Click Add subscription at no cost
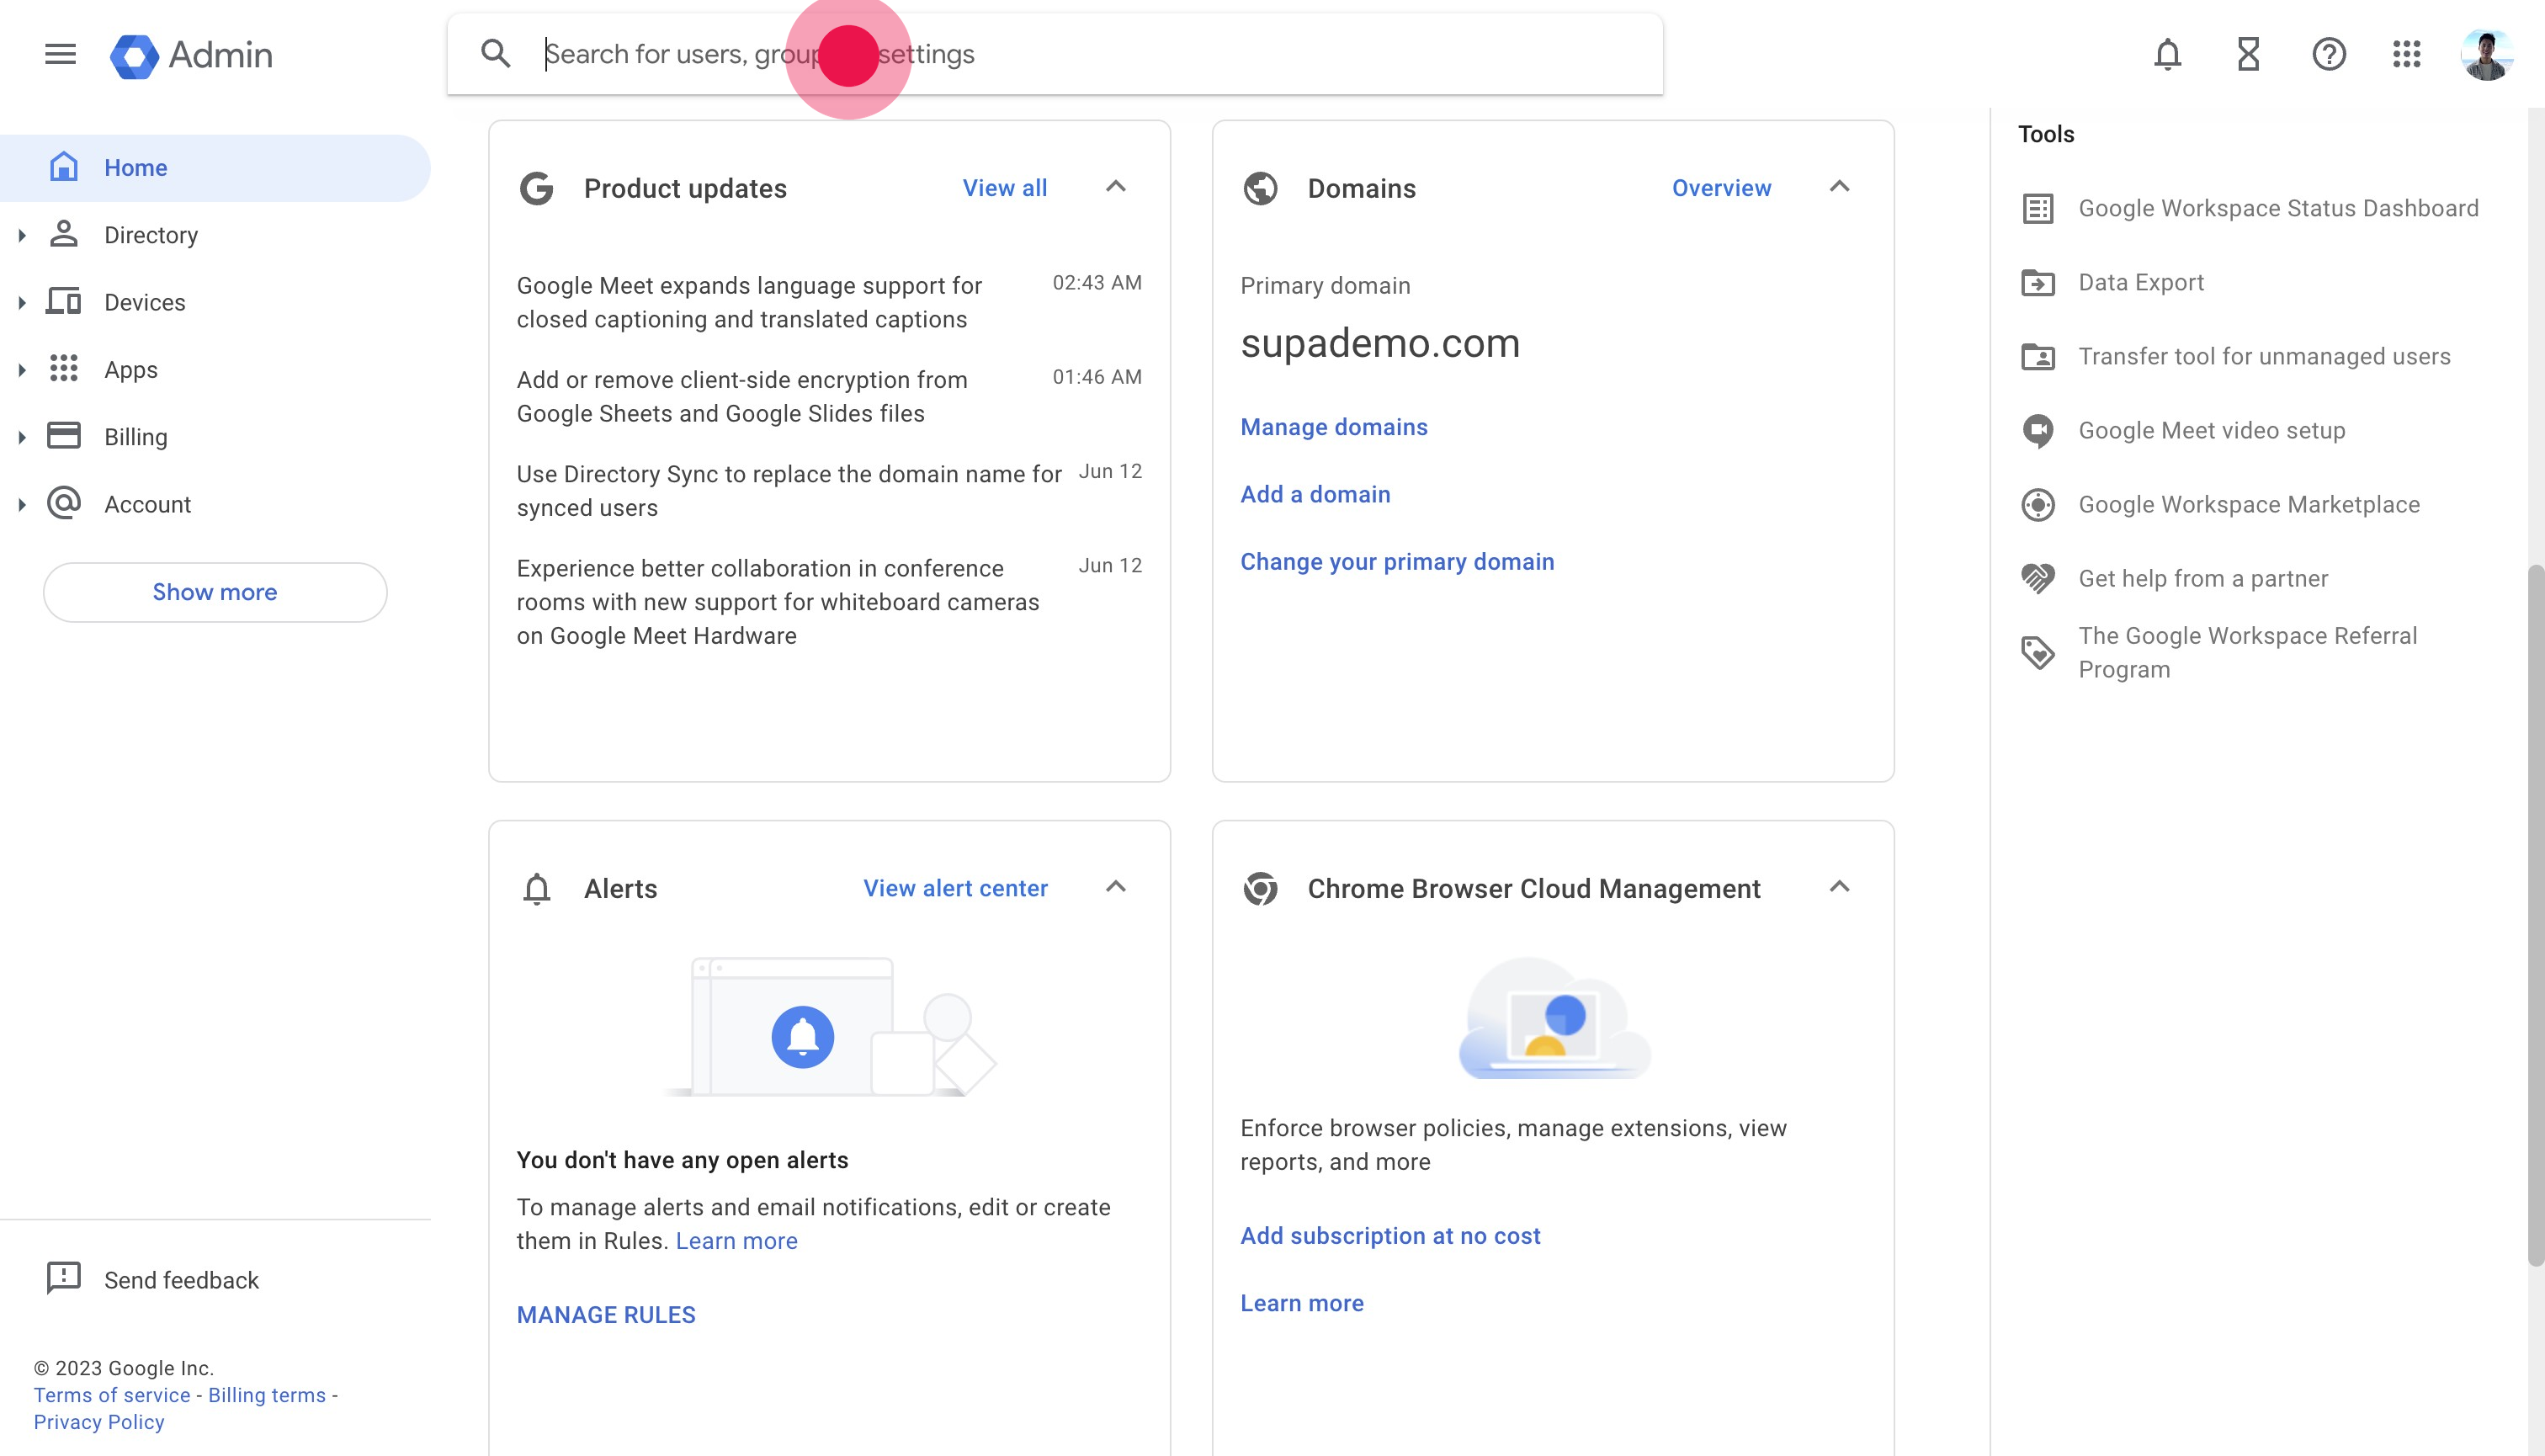Viewport: 2545px width, 1456px height. pos(1390,1236)
